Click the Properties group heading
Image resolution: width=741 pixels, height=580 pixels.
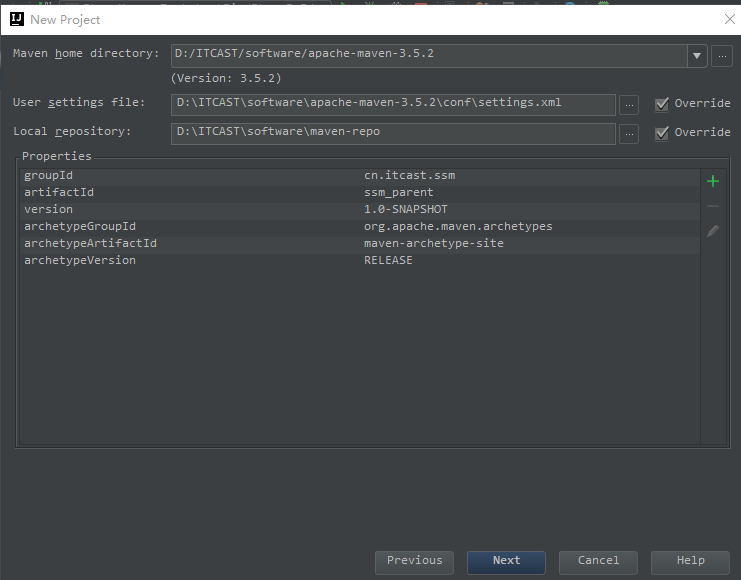(57, 156)
